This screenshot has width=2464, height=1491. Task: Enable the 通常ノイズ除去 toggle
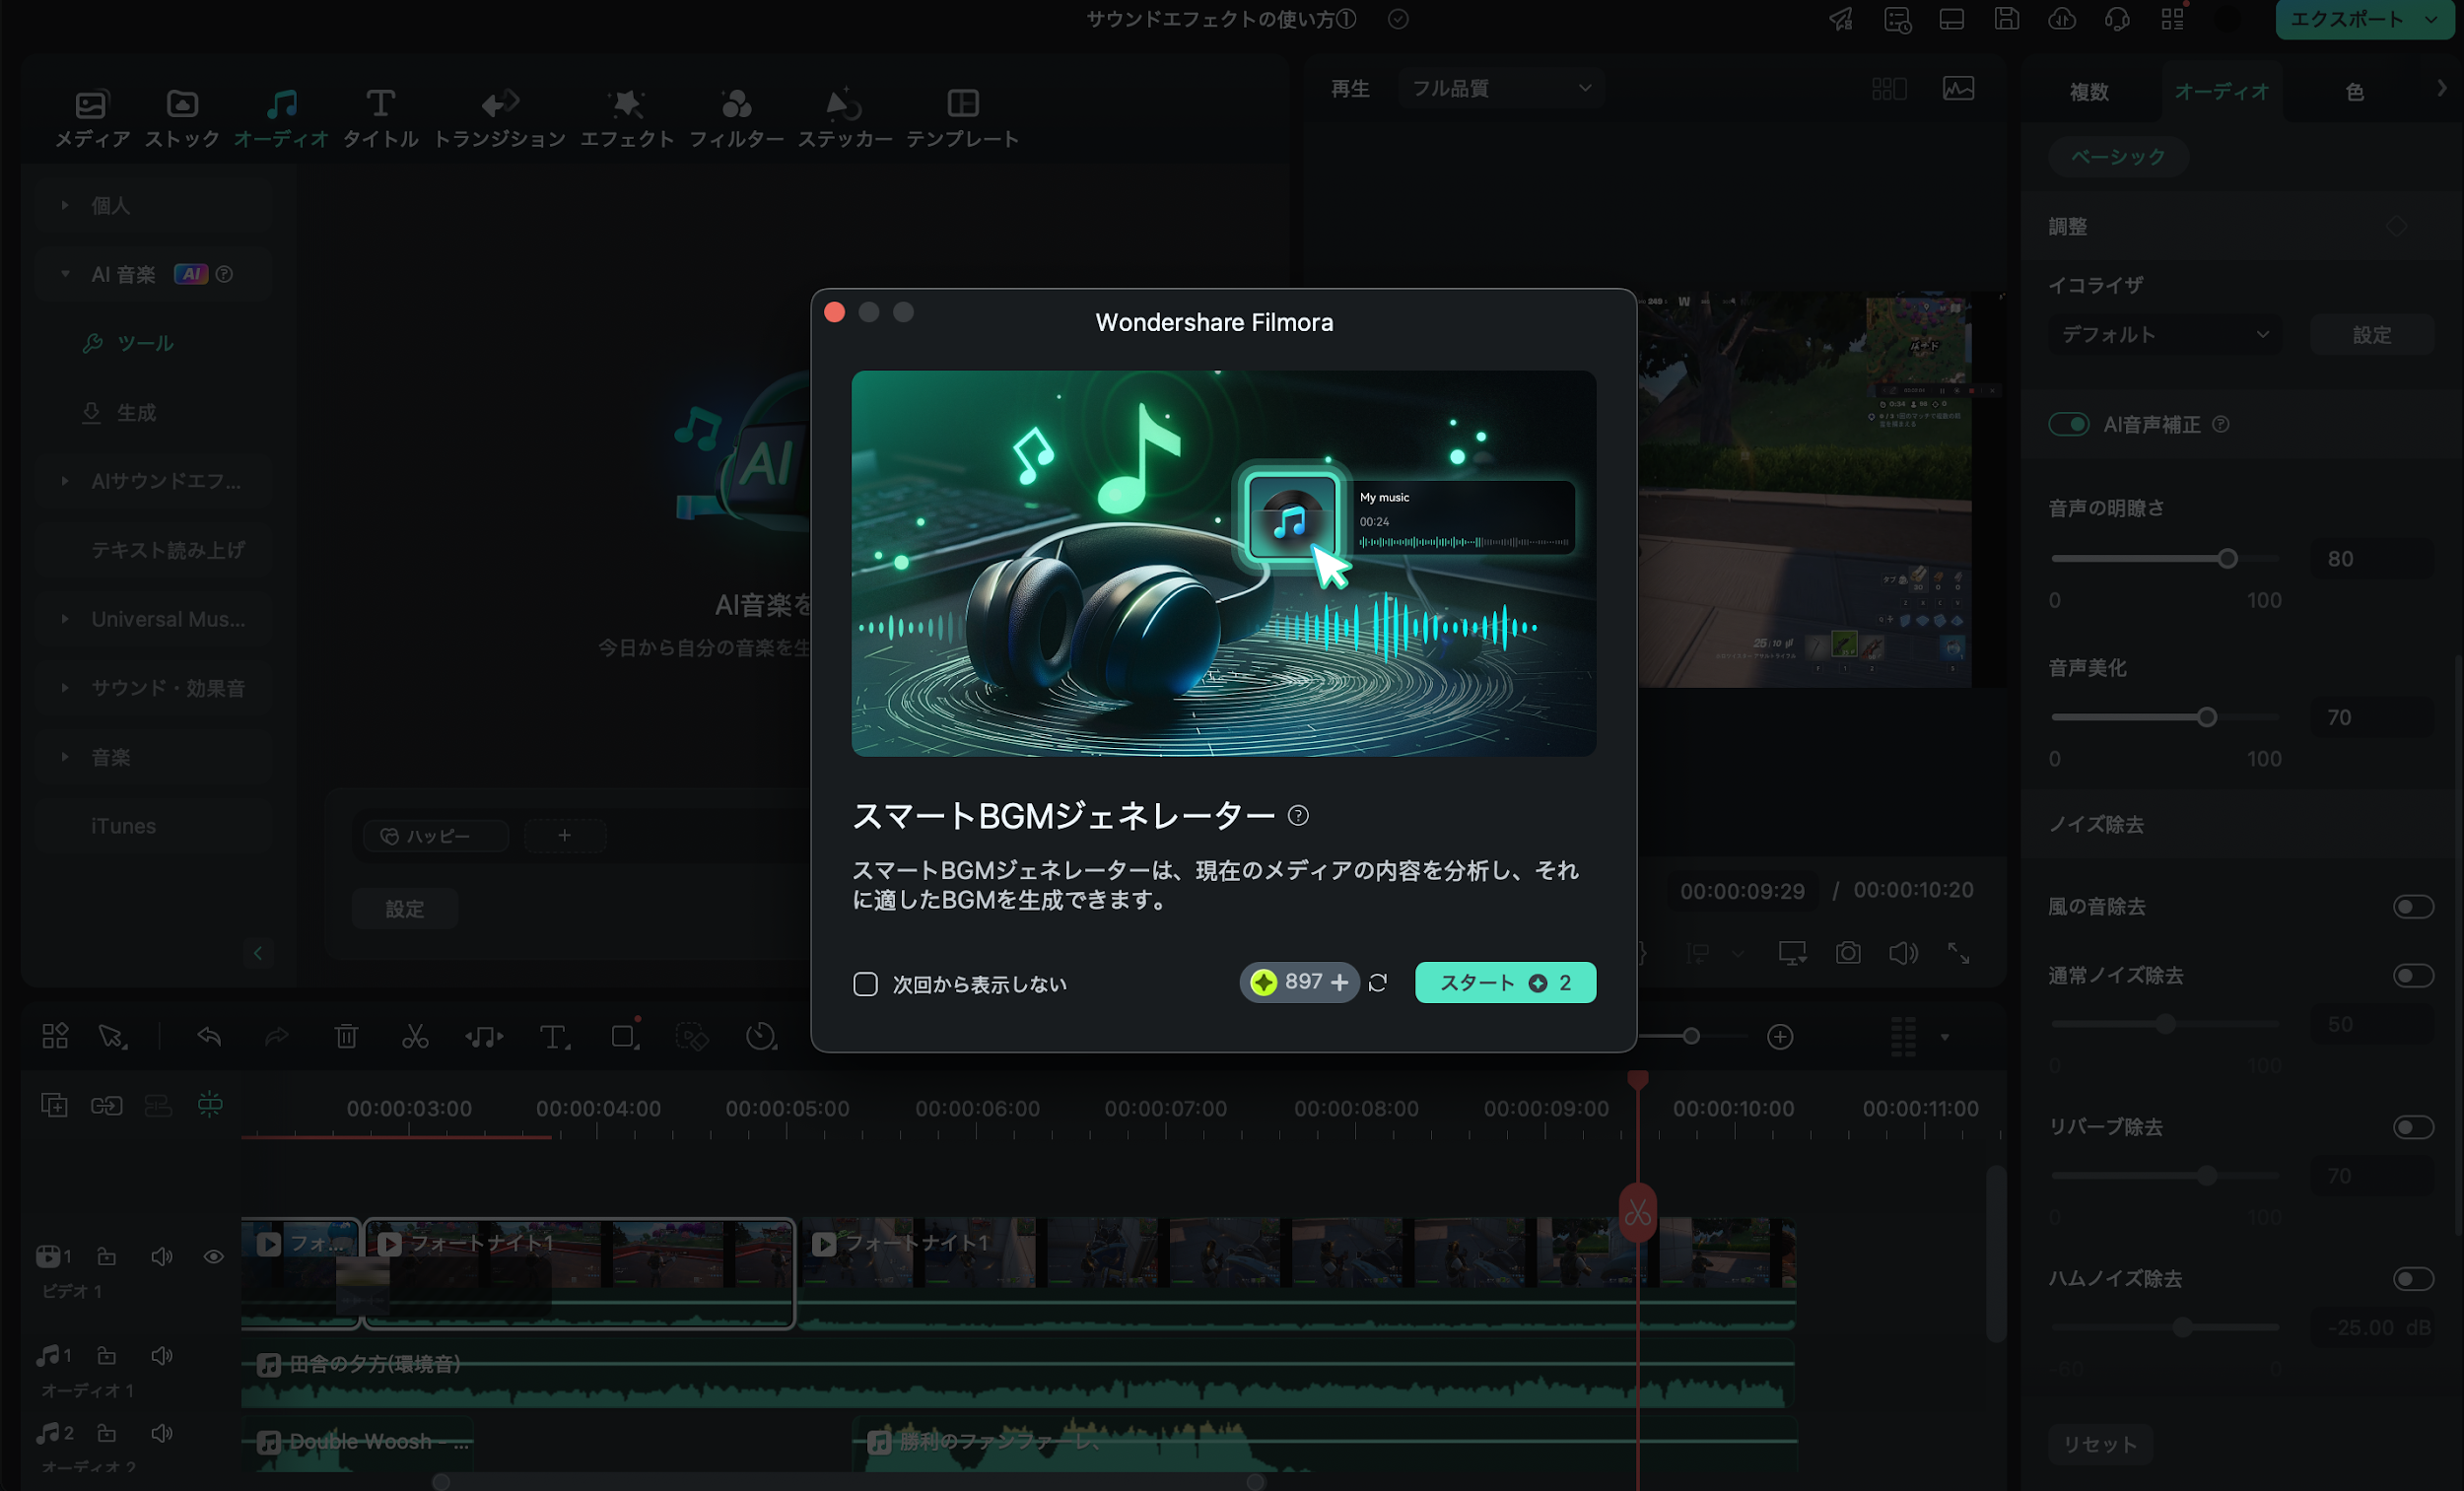point(2412,975)
